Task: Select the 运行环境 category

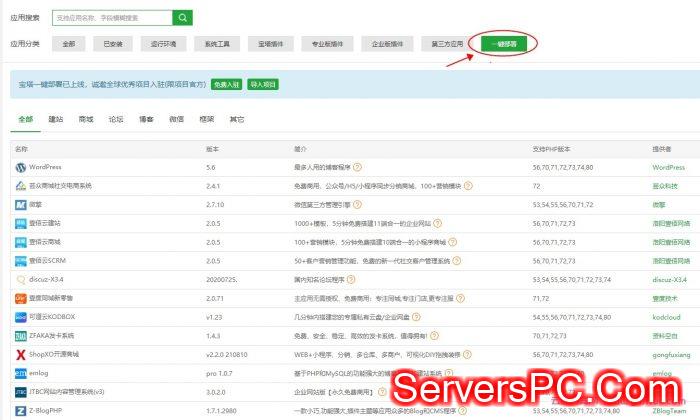Action: pyautogui.click(x=164, y=44)
